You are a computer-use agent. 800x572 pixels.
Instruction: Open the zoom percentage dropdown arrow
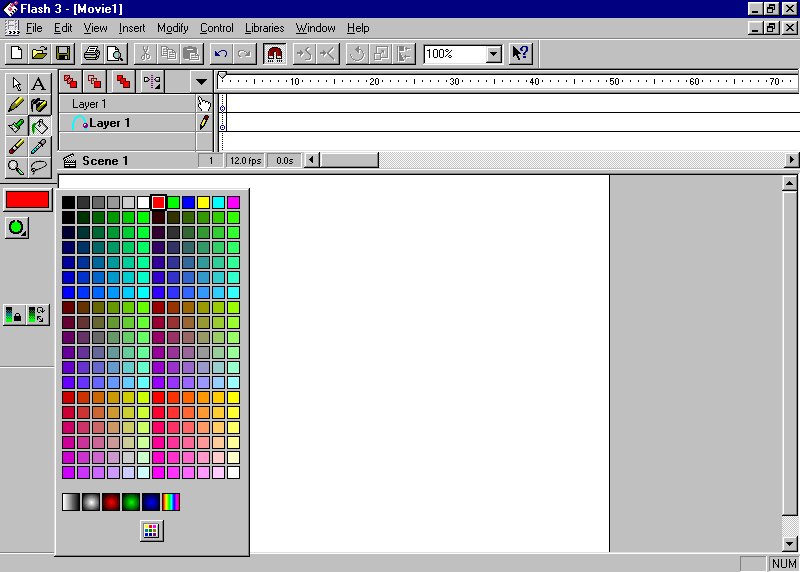[493, 54]
